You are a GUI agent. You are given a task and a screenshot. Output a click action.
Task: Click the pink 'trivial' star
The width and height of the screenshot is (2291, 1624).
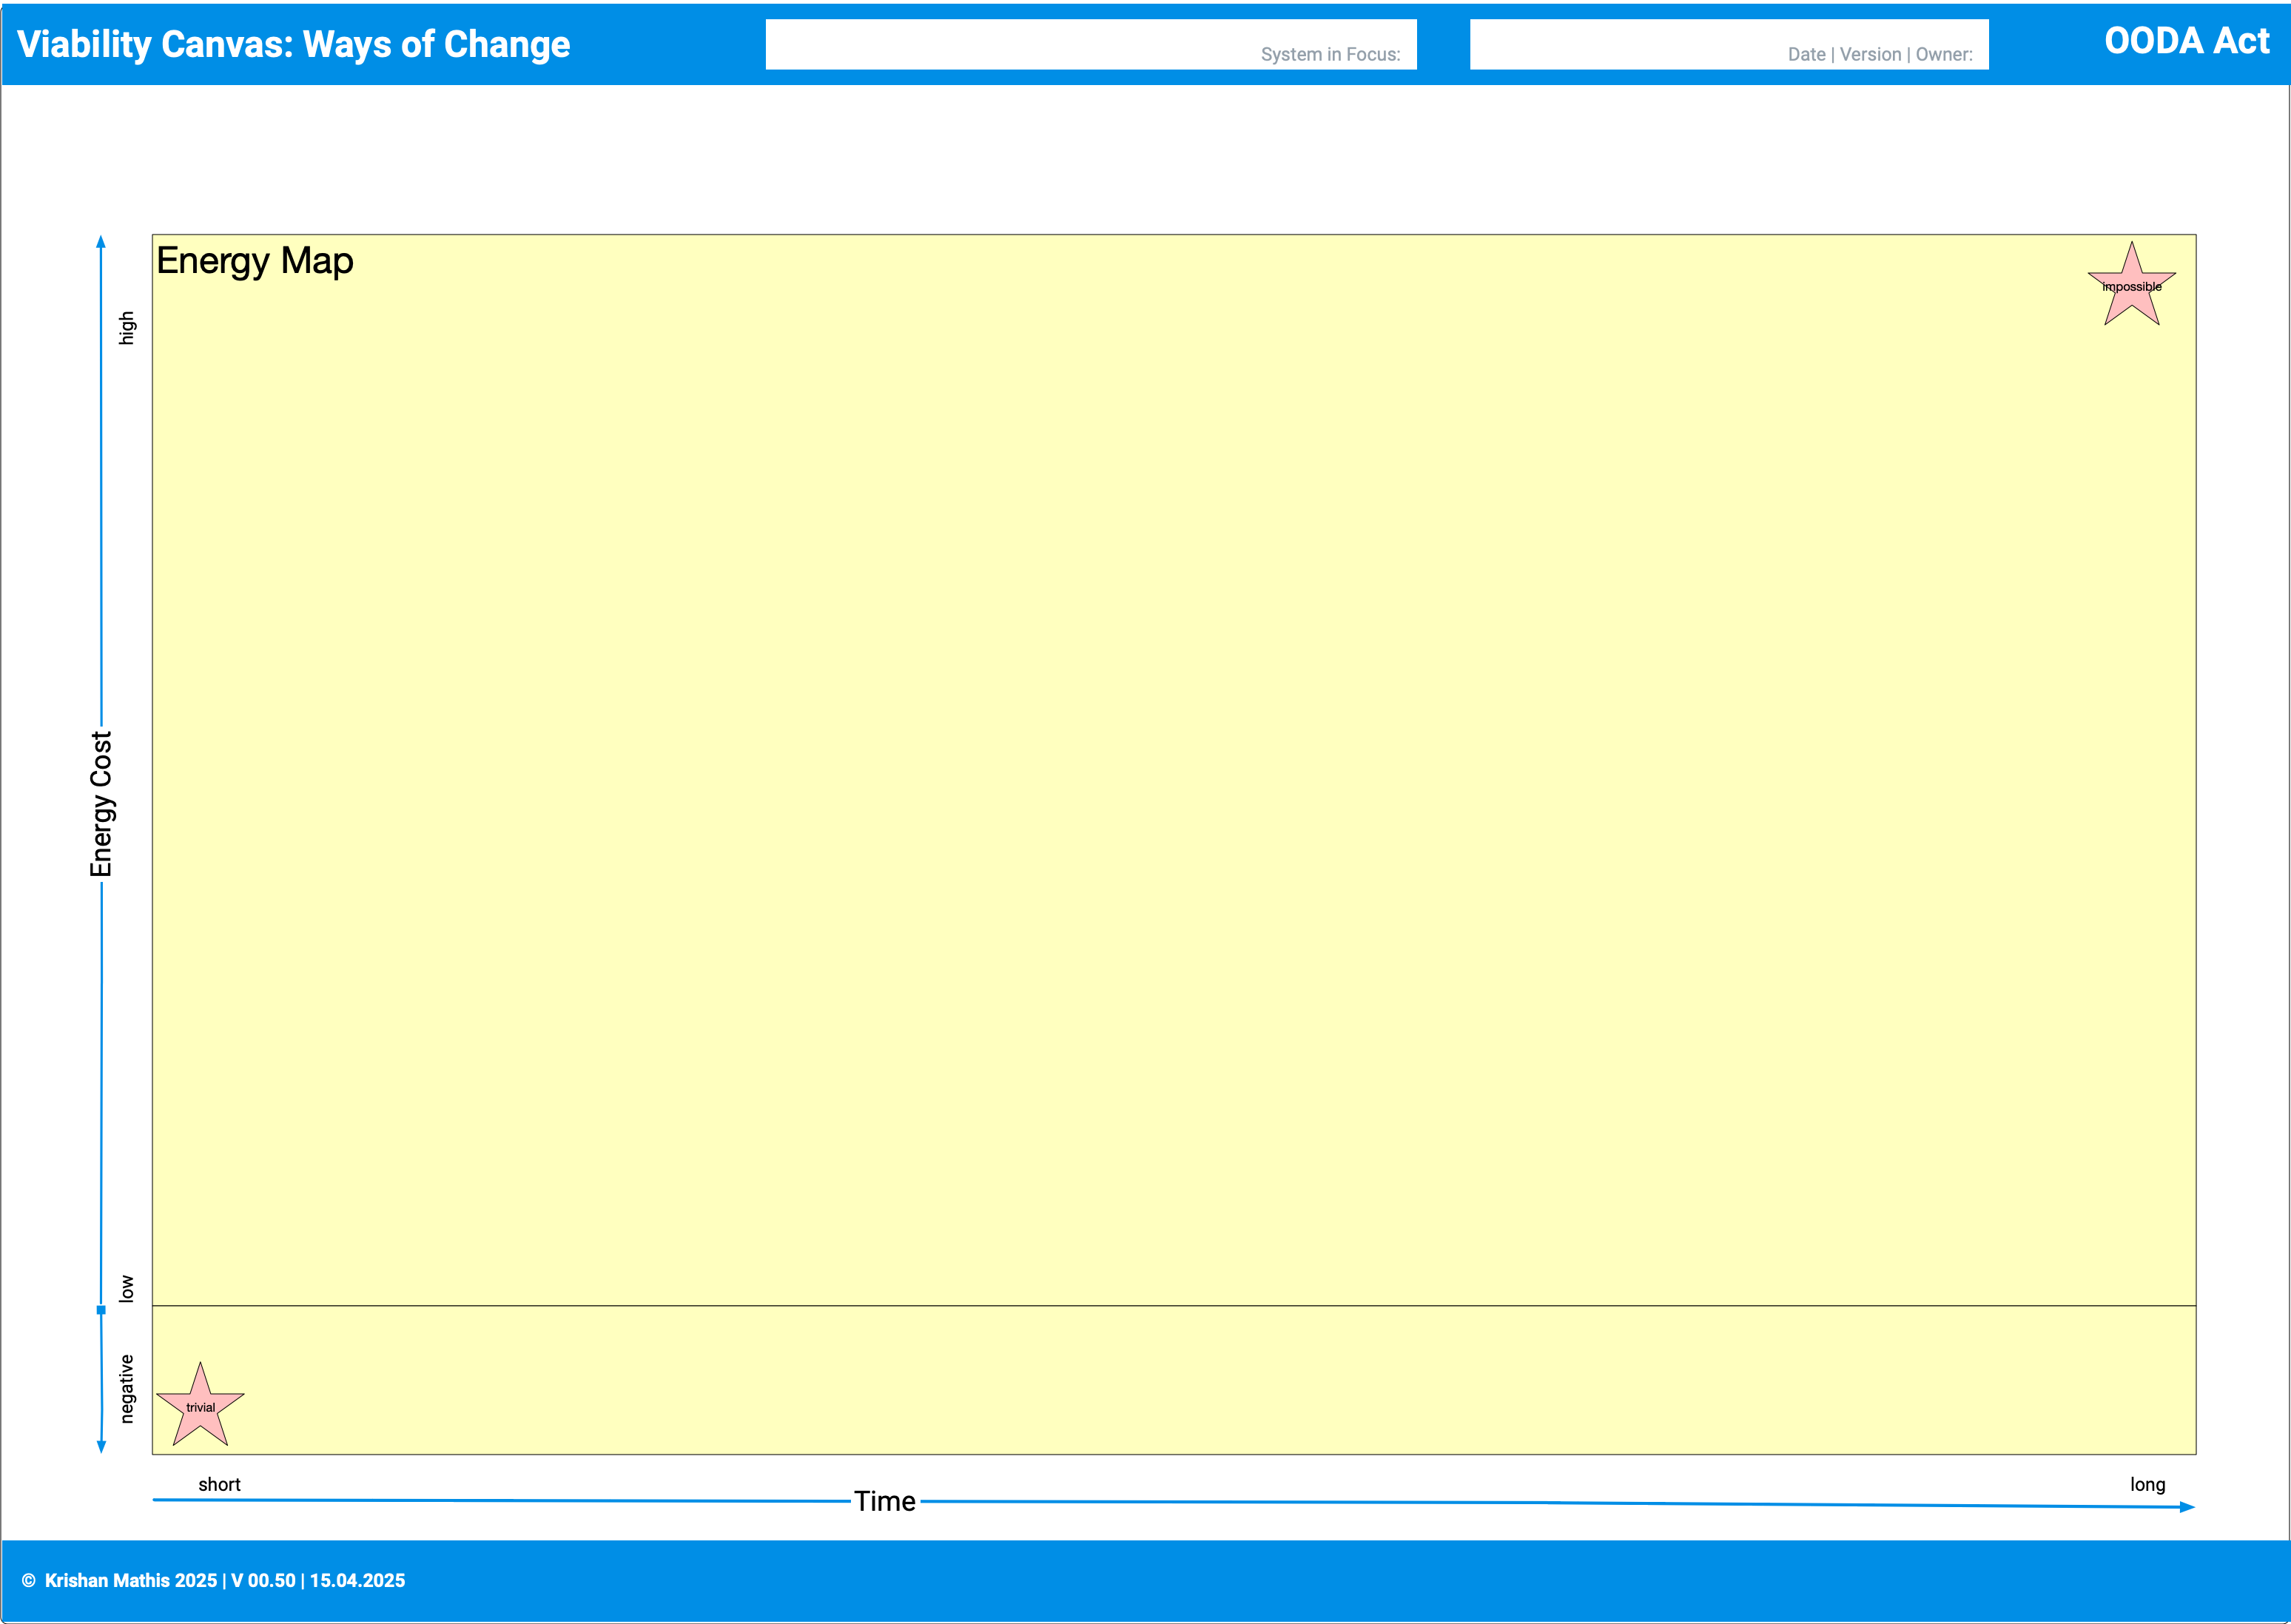[x=200, y=1408]
